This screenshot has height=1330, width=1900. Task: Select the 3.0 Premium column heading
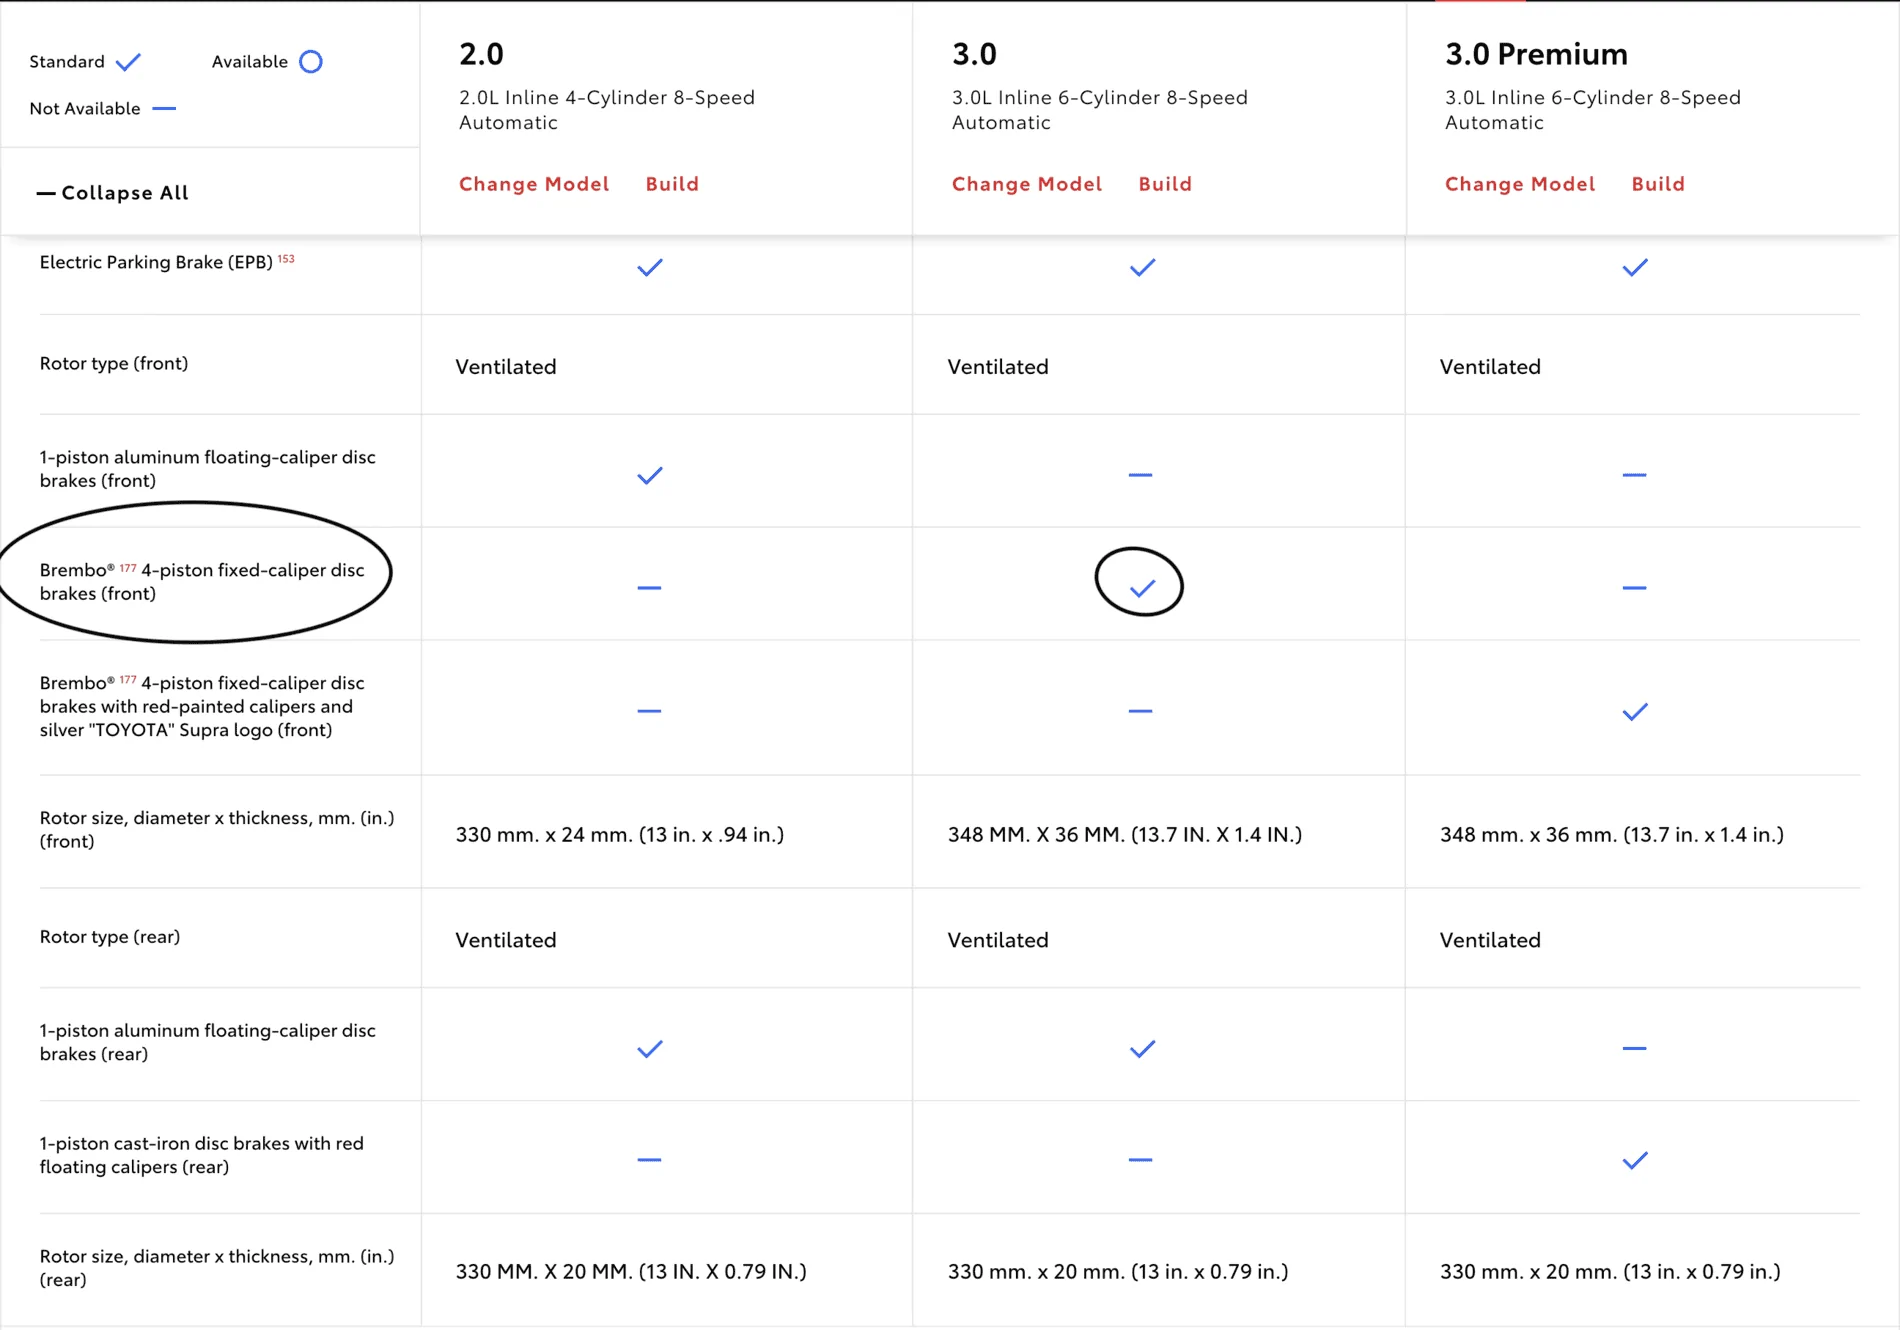pos(1536,54)
